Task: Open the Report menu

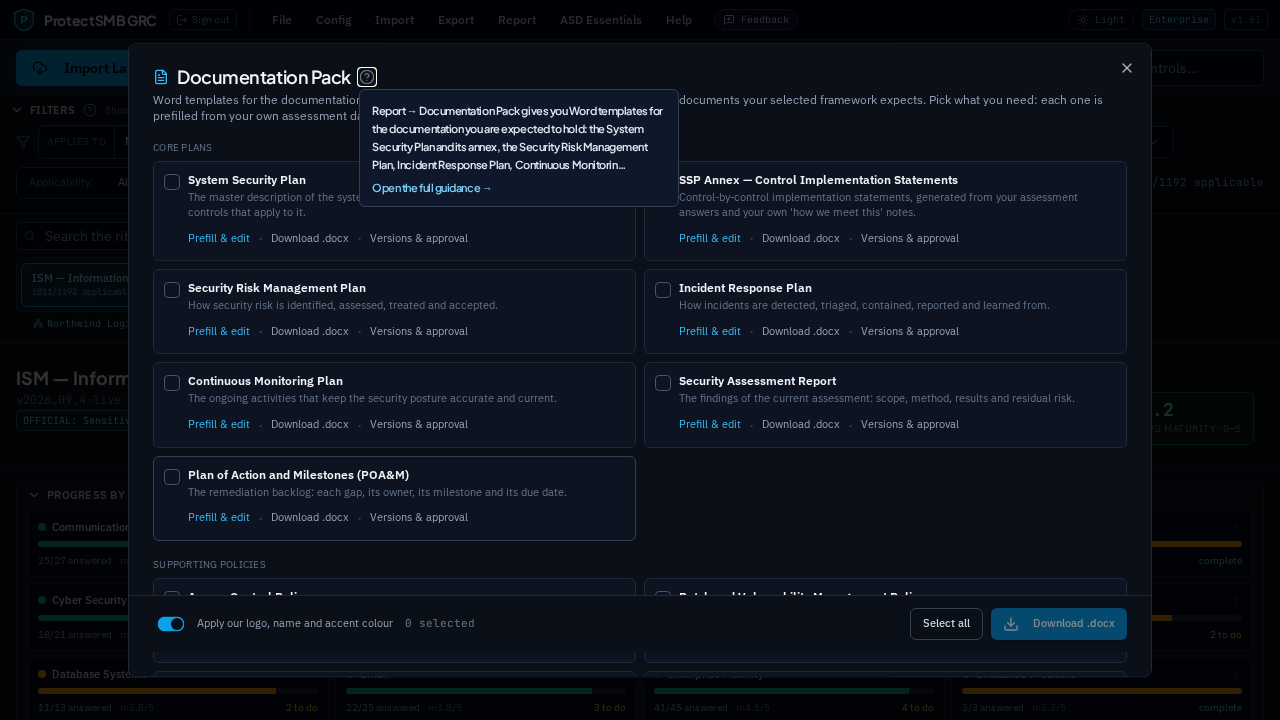Action: [517, 20]
